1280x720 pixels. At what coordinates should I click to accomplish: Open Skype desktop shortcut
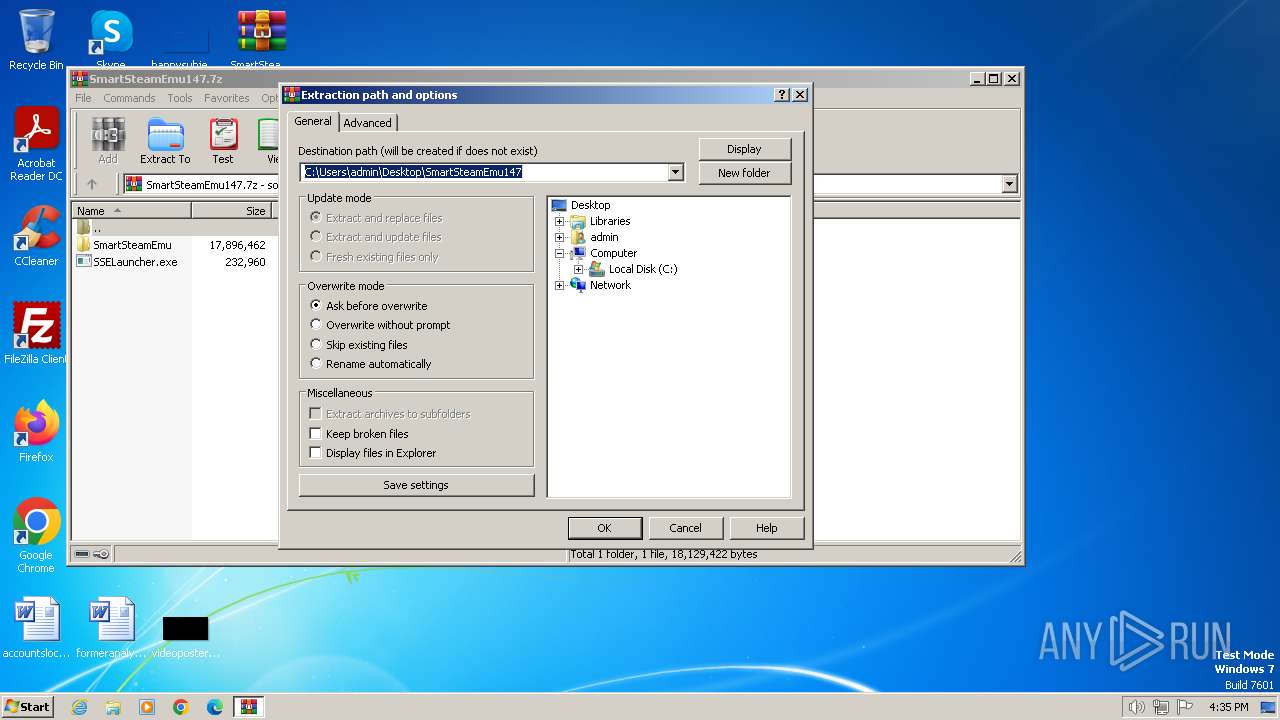(111, 38)
